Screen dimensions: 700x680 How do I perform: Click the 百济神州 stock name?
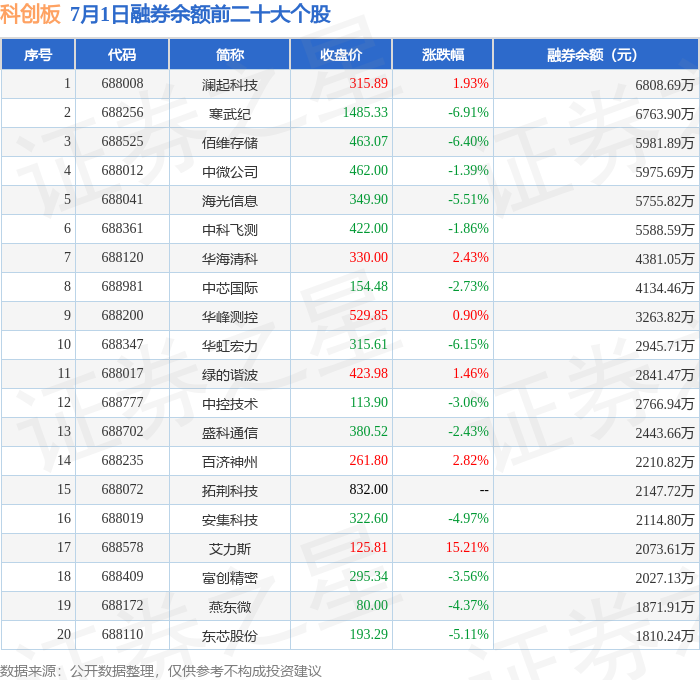click(229, 462)
